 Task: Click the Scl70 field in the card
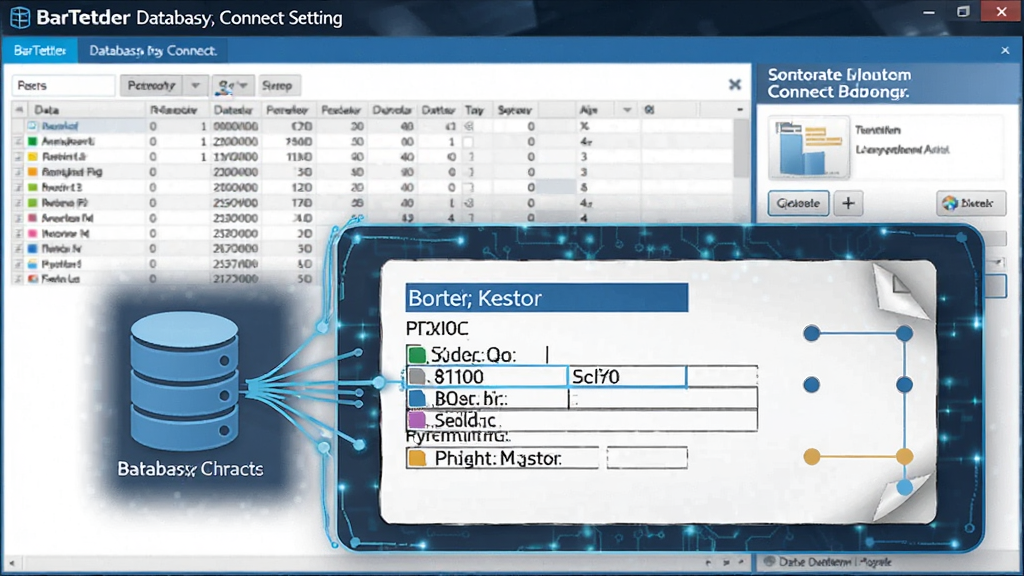coord(627,376)
